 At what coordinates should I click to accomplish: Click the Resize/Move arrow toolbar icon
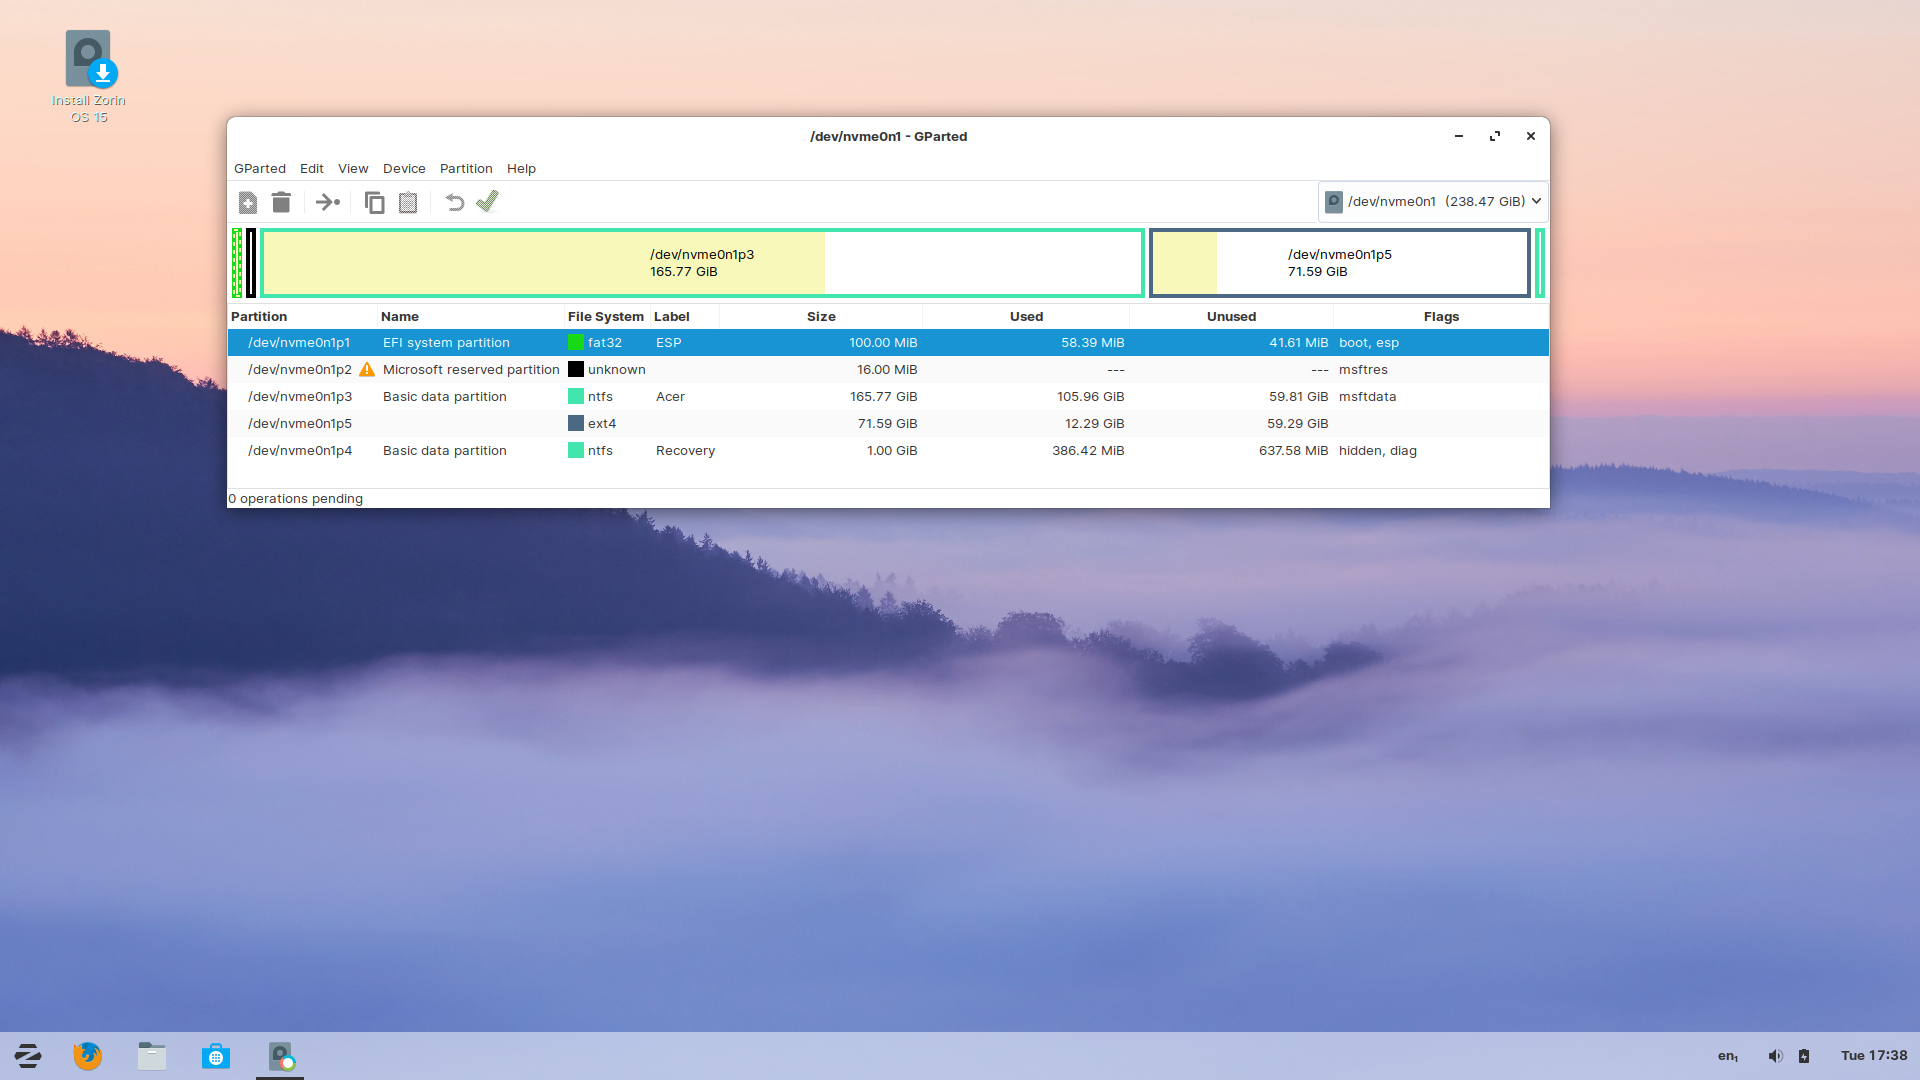(x=327, y=203)
